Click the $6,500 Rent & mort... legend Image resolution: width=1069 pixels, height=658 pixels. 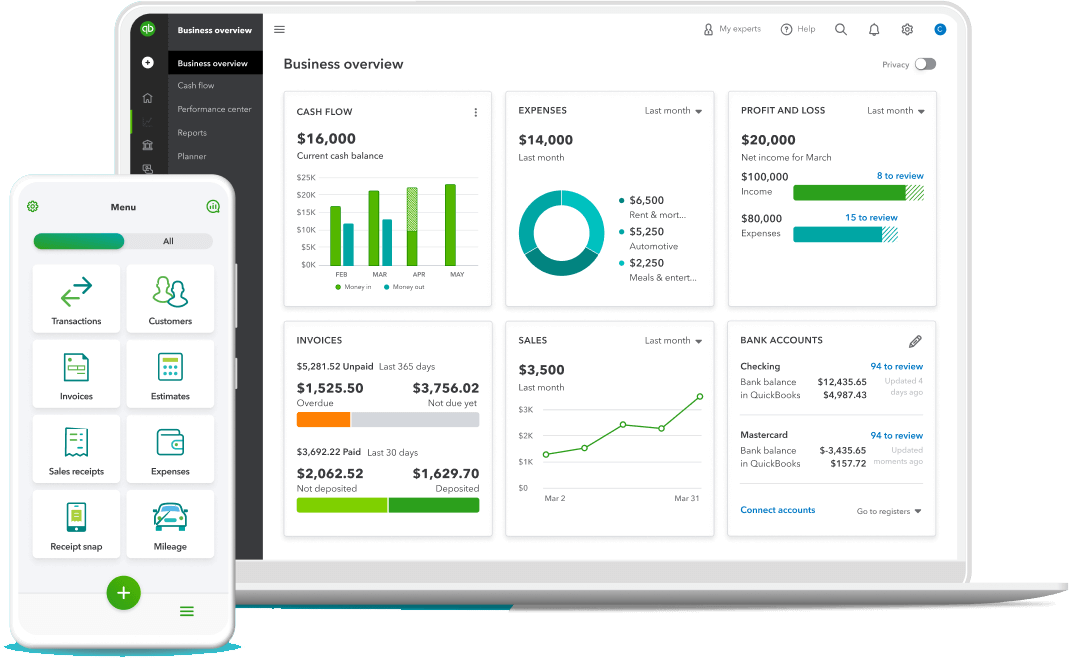tap(652, 207)
